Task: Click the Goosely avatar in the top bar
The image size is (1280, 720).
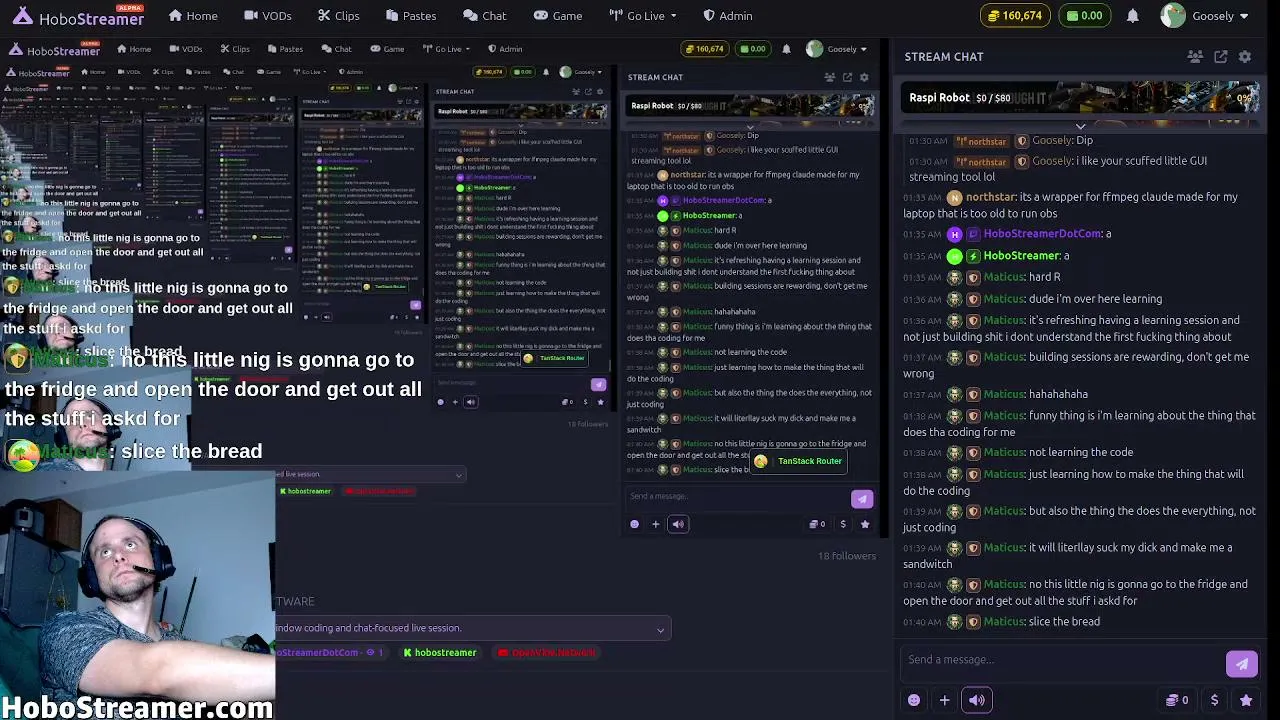Action: pos(1173,16)
